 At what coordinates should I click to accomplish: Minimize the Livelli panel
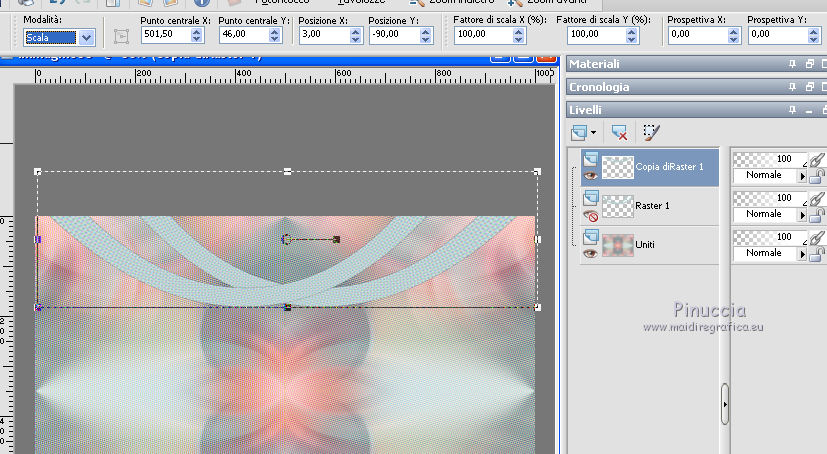tap(809, 110)
